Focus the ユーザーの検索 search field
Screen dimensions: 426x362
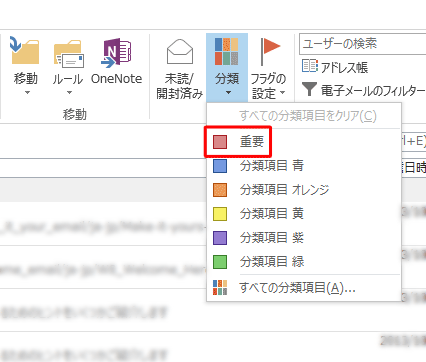[x=363, y=44]
